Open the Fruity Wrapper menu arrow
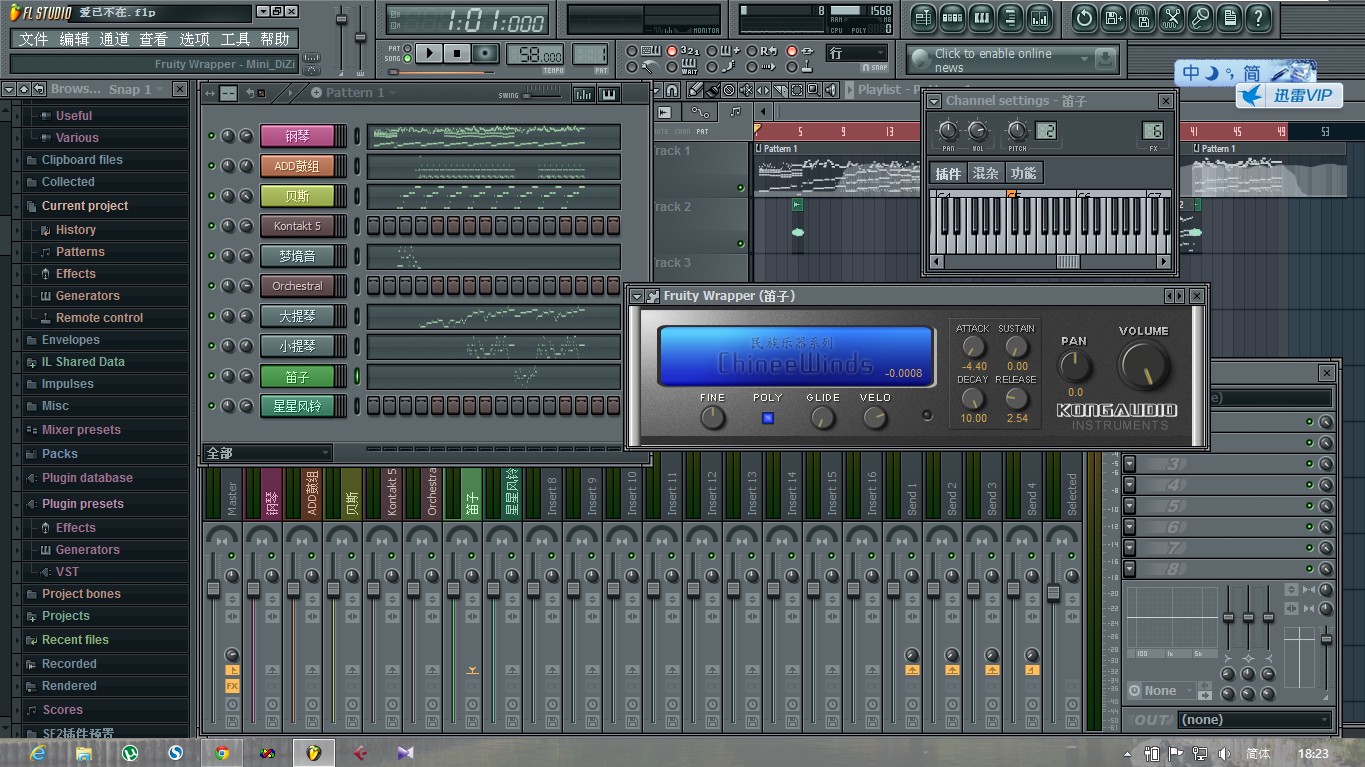1365x767 pixels. [x=636, y=296]
